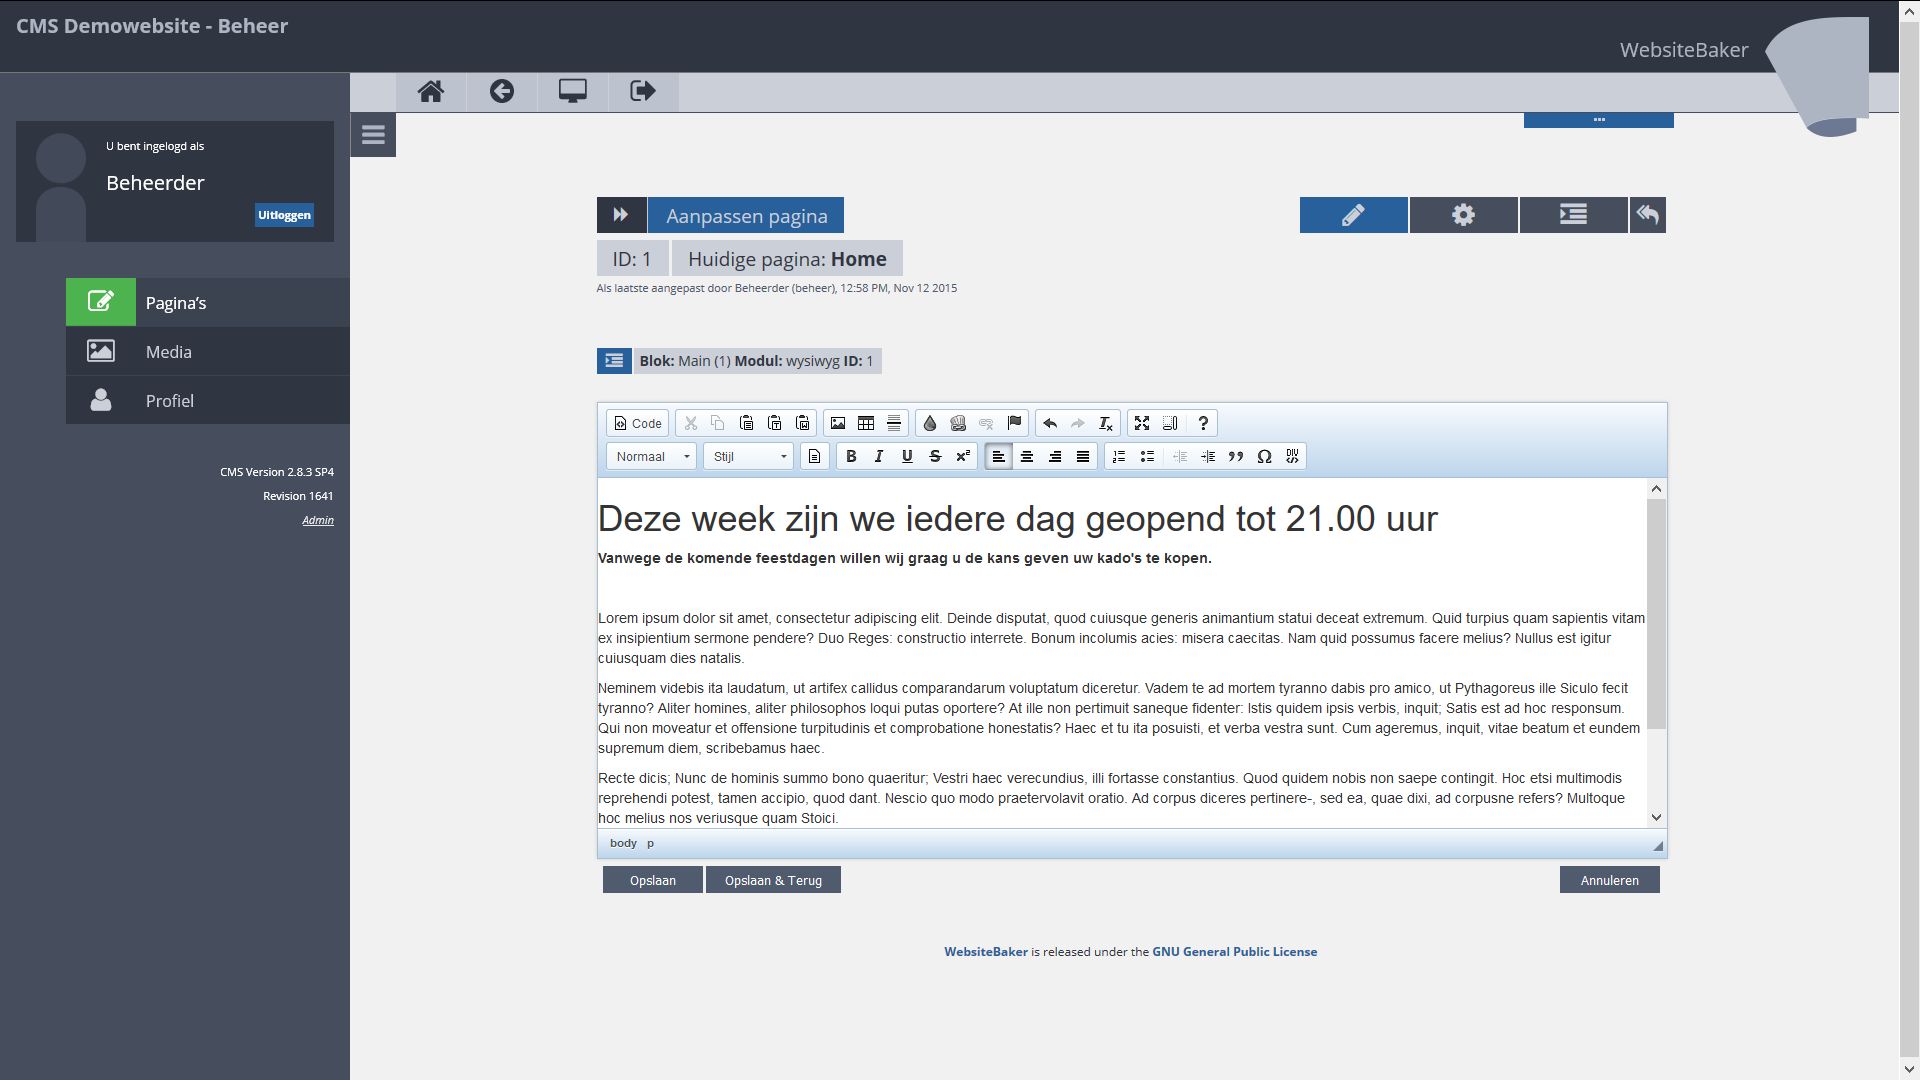Click Paste as plain text icon

[774, 424]
